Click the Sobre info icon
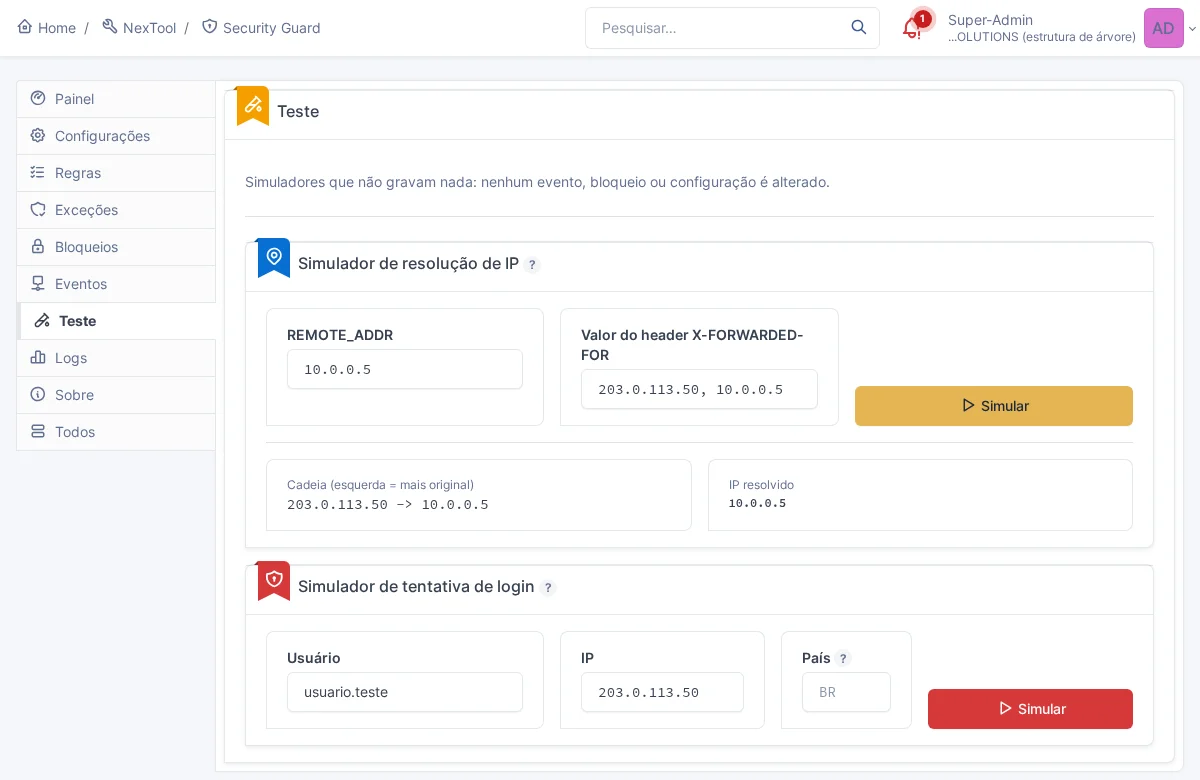 (38, 394)
